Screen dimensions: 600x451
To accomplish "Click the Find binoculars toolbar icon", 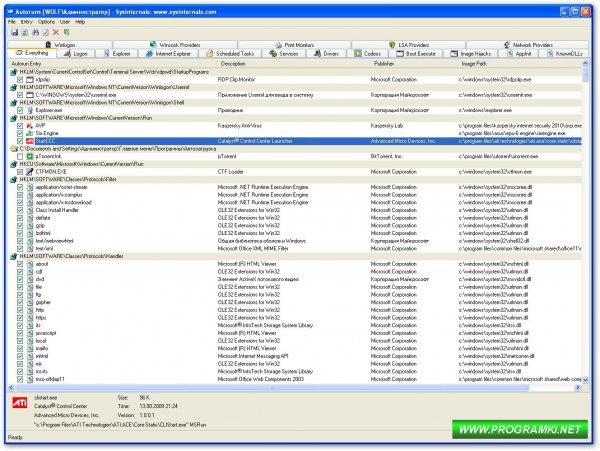I will tap(36, 33).
